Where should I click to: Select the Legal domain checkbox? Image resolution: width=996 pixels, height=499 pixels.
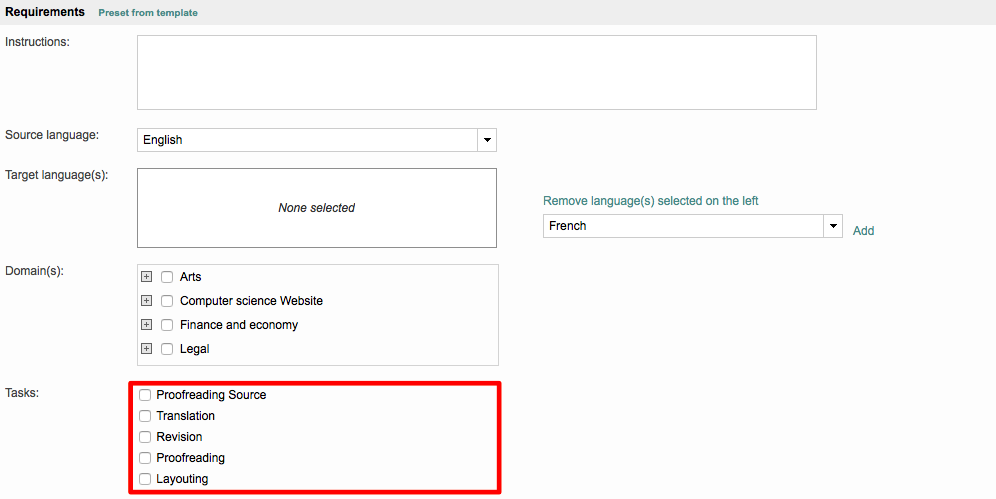point(167,349)
